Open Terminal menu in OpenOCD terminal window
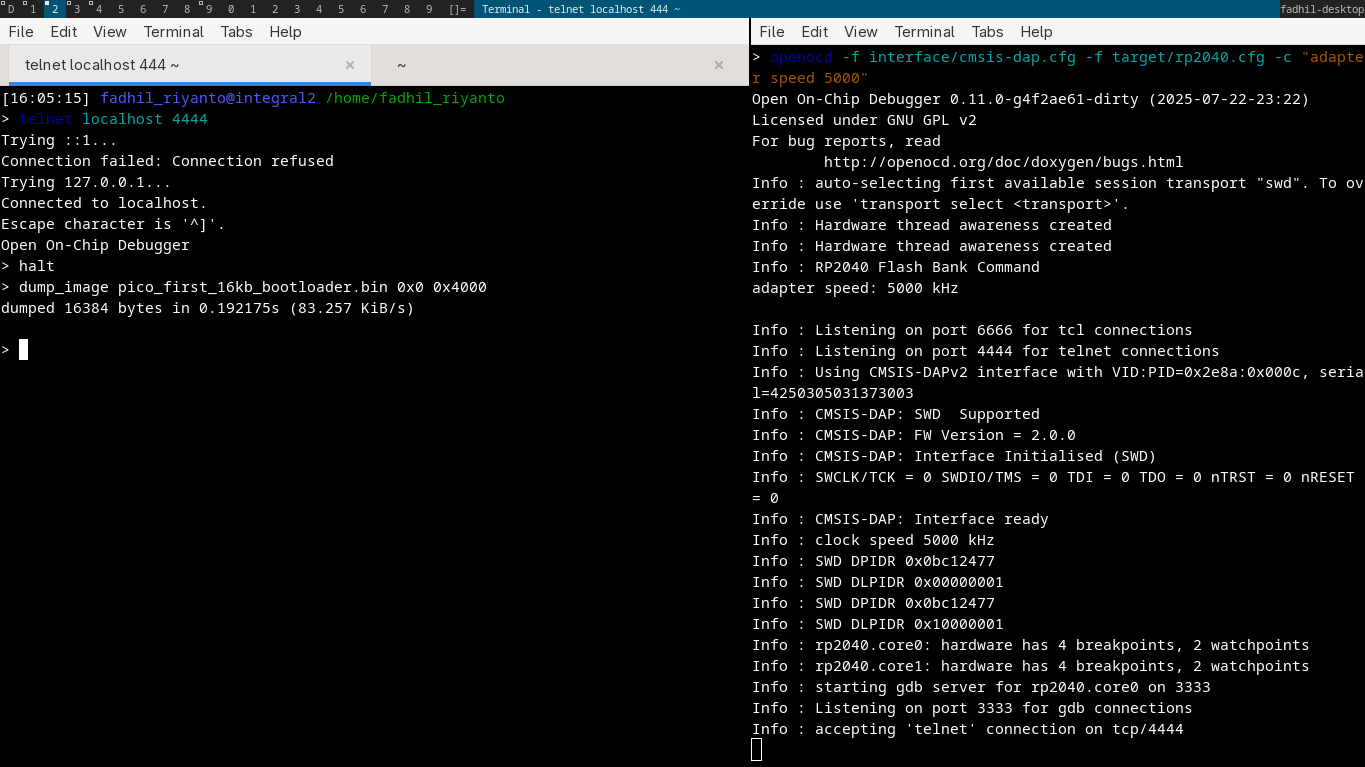The height and width of the screenshot is (767, 1365). pyautogui.click(x=924, y=31)
